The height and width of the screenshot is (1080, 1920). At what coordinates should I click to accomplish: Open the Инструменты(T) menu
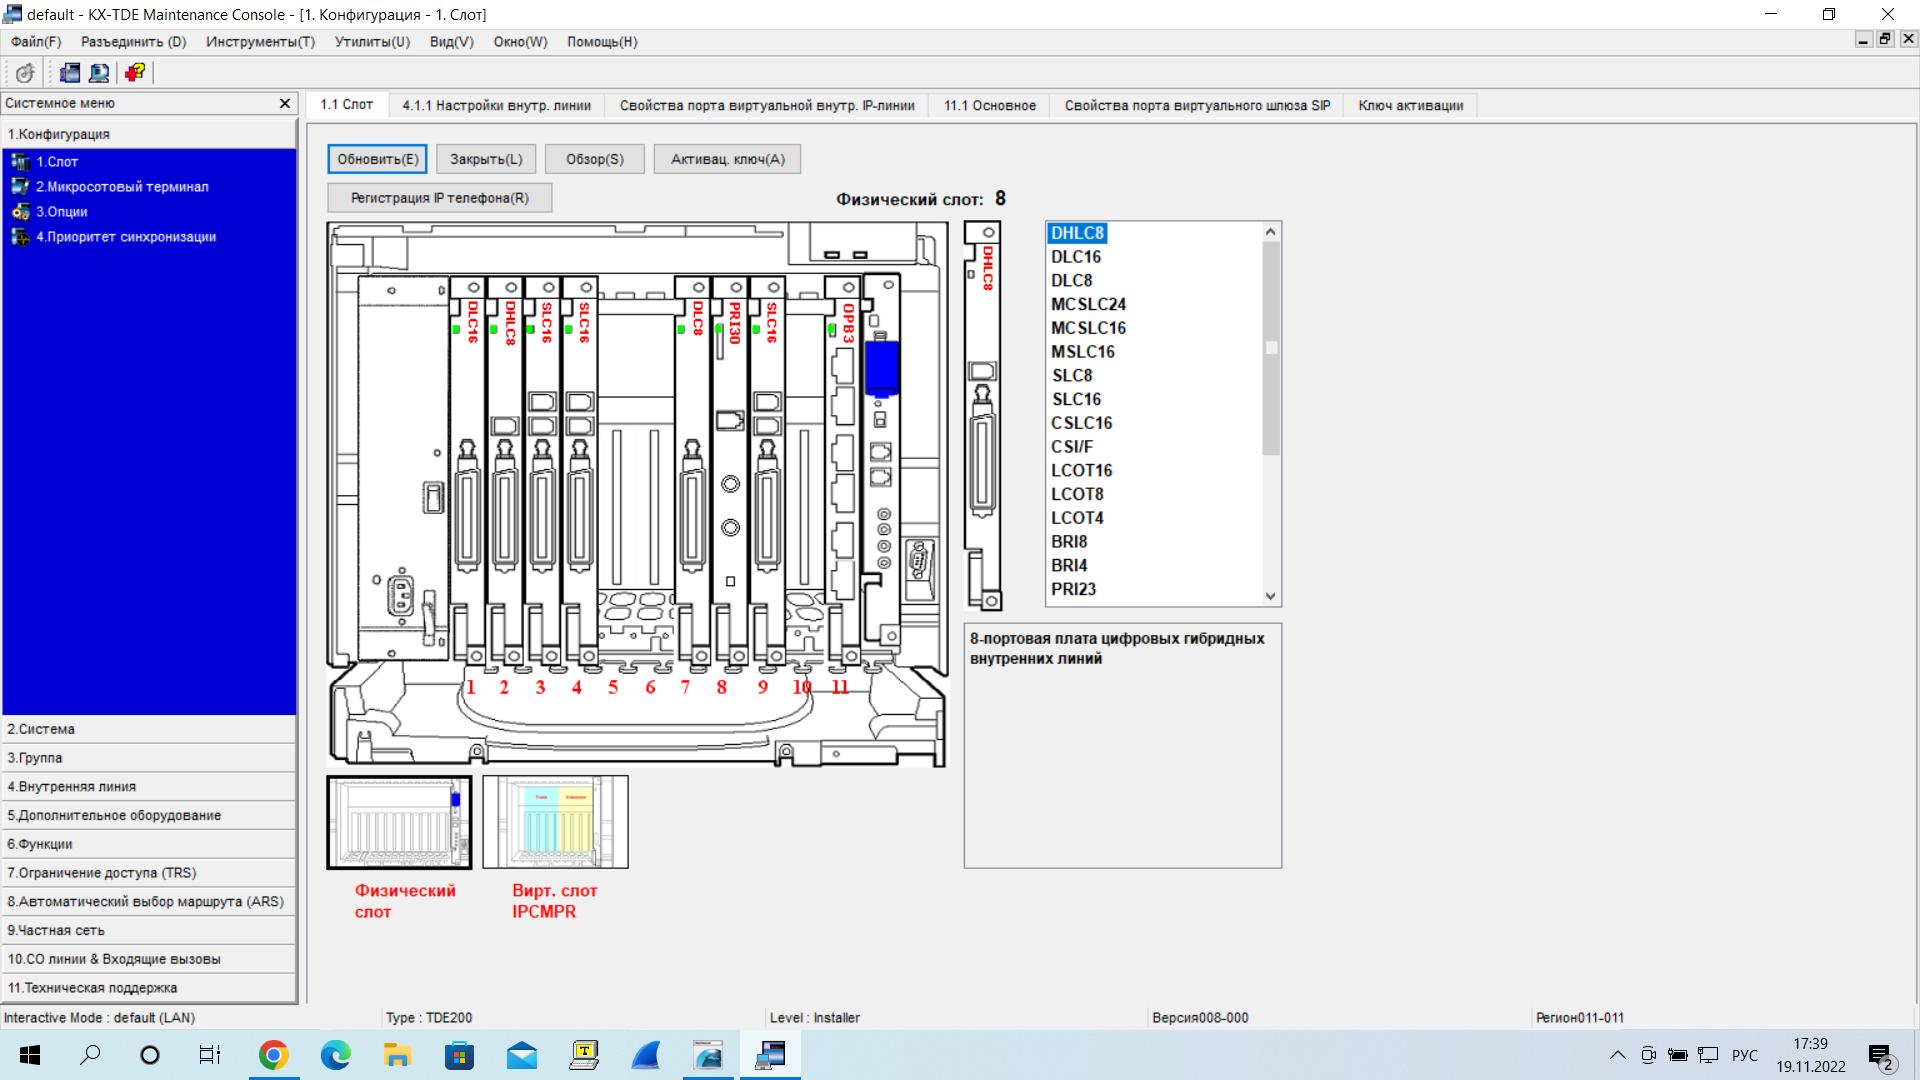pyautogui.click(x=260, y=42)
